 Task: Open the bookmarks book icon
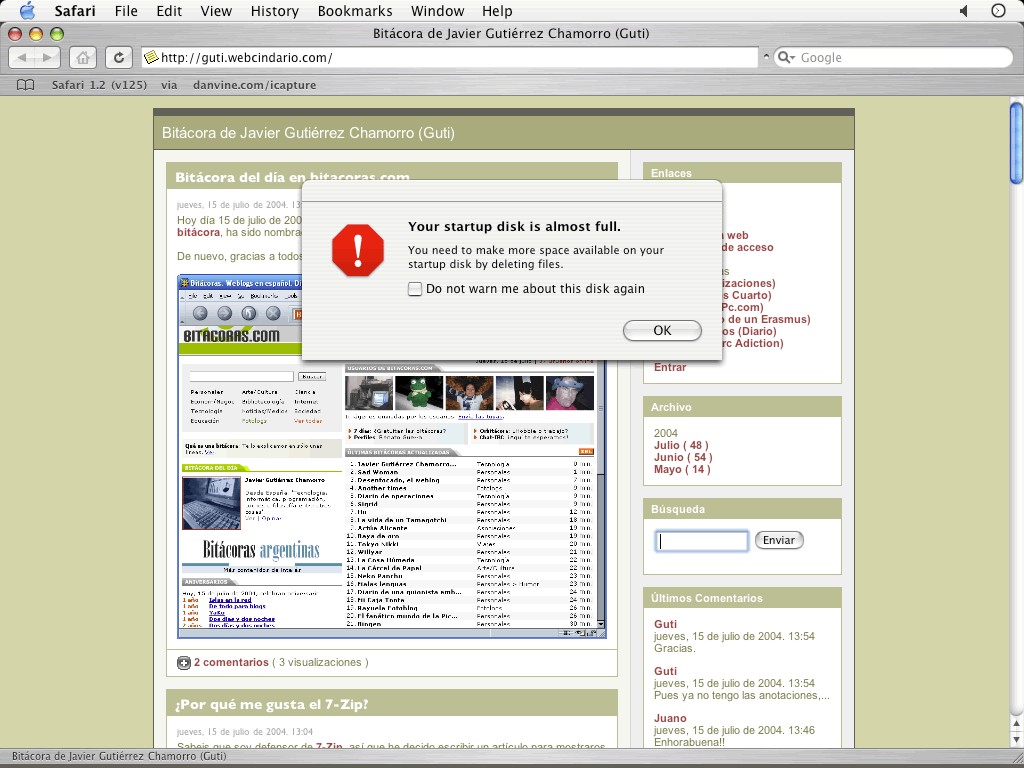[25, 85]
